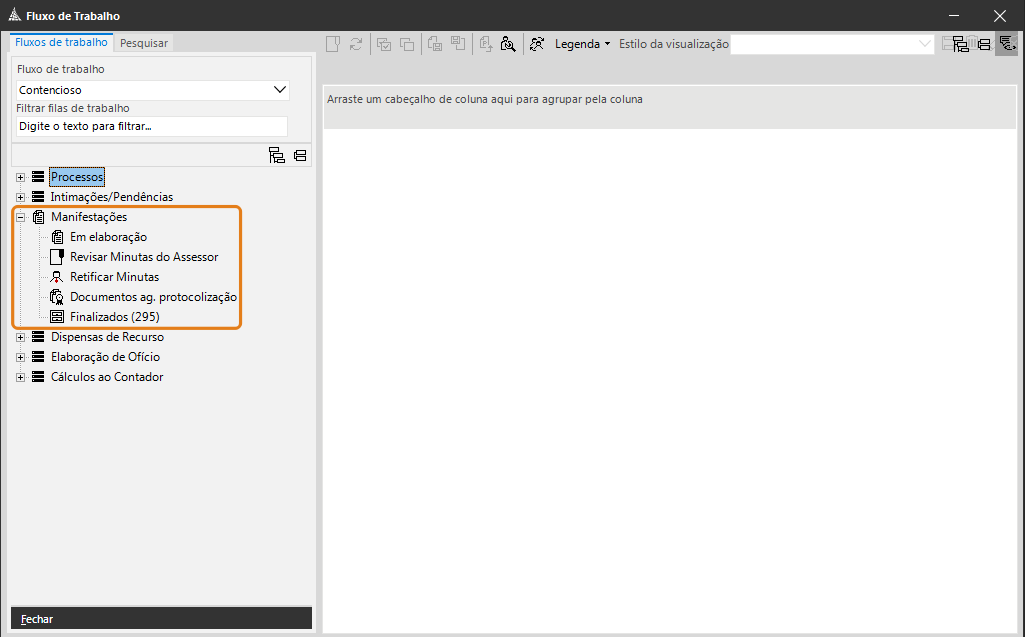Click the expand-all tree icon in left panel
1025x637 pixels.
277,155
